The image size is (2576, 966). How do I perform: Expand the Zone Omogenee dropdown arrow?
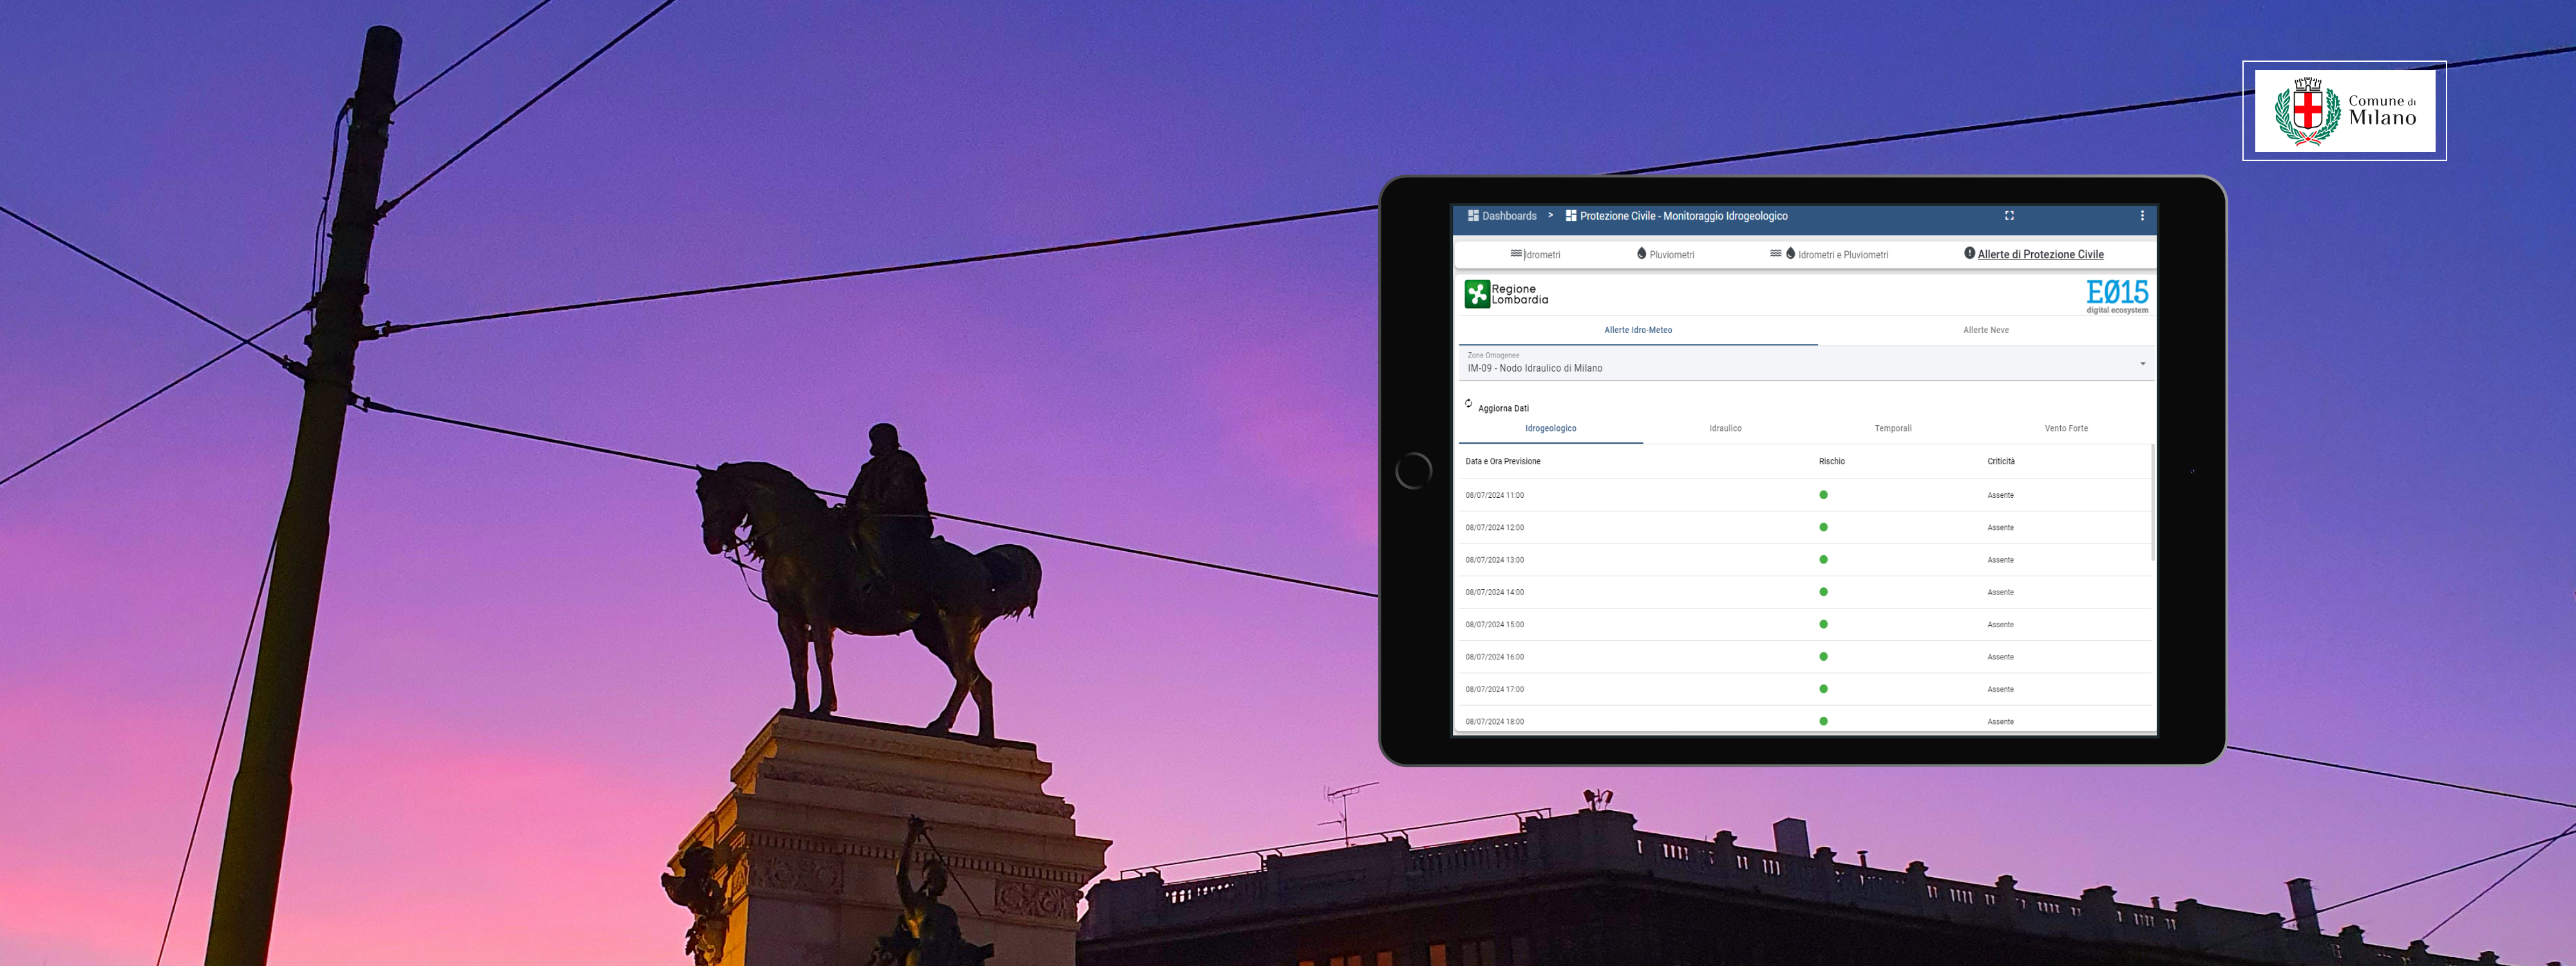2142,364
